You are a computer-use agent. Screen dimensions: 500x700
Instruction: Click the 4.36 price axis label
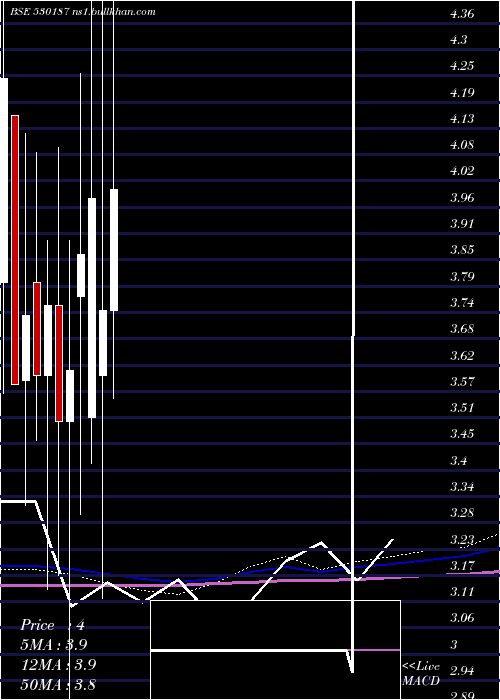[x=462, y=14]
